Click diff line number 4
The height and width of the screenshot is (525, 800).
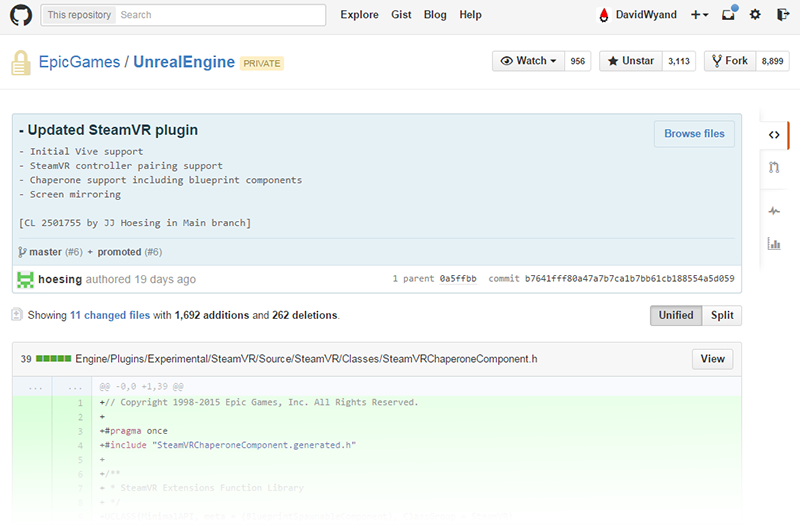pyautogui.click(x=80, y=446)
